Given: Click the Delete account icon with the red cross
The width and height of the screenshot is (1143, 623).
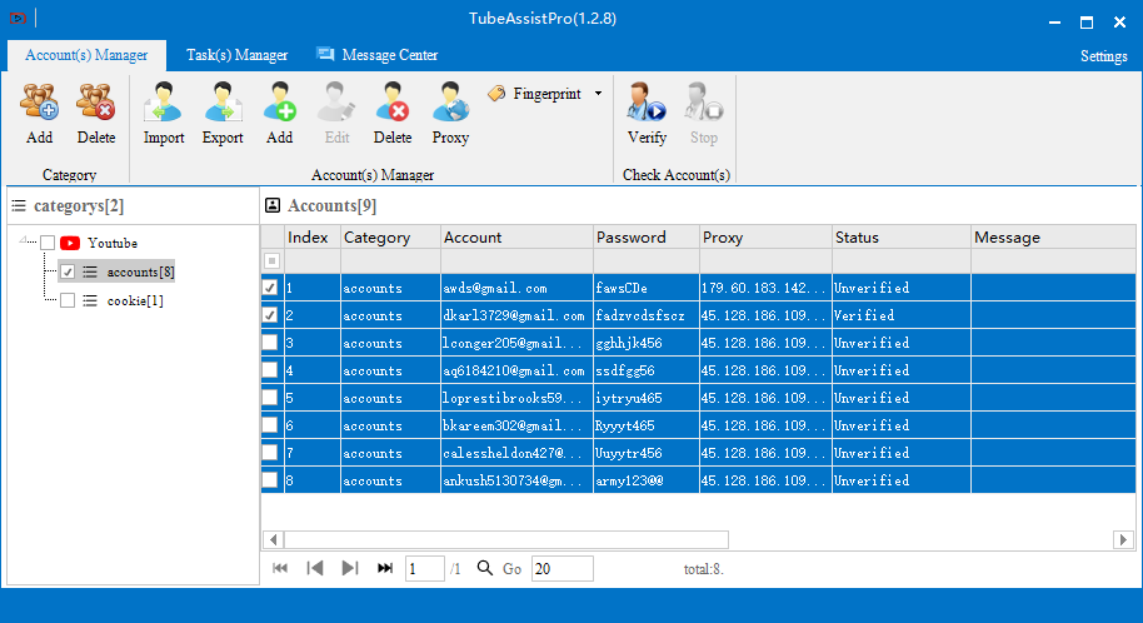Looking at the screenshot, I should click(392, 102).
